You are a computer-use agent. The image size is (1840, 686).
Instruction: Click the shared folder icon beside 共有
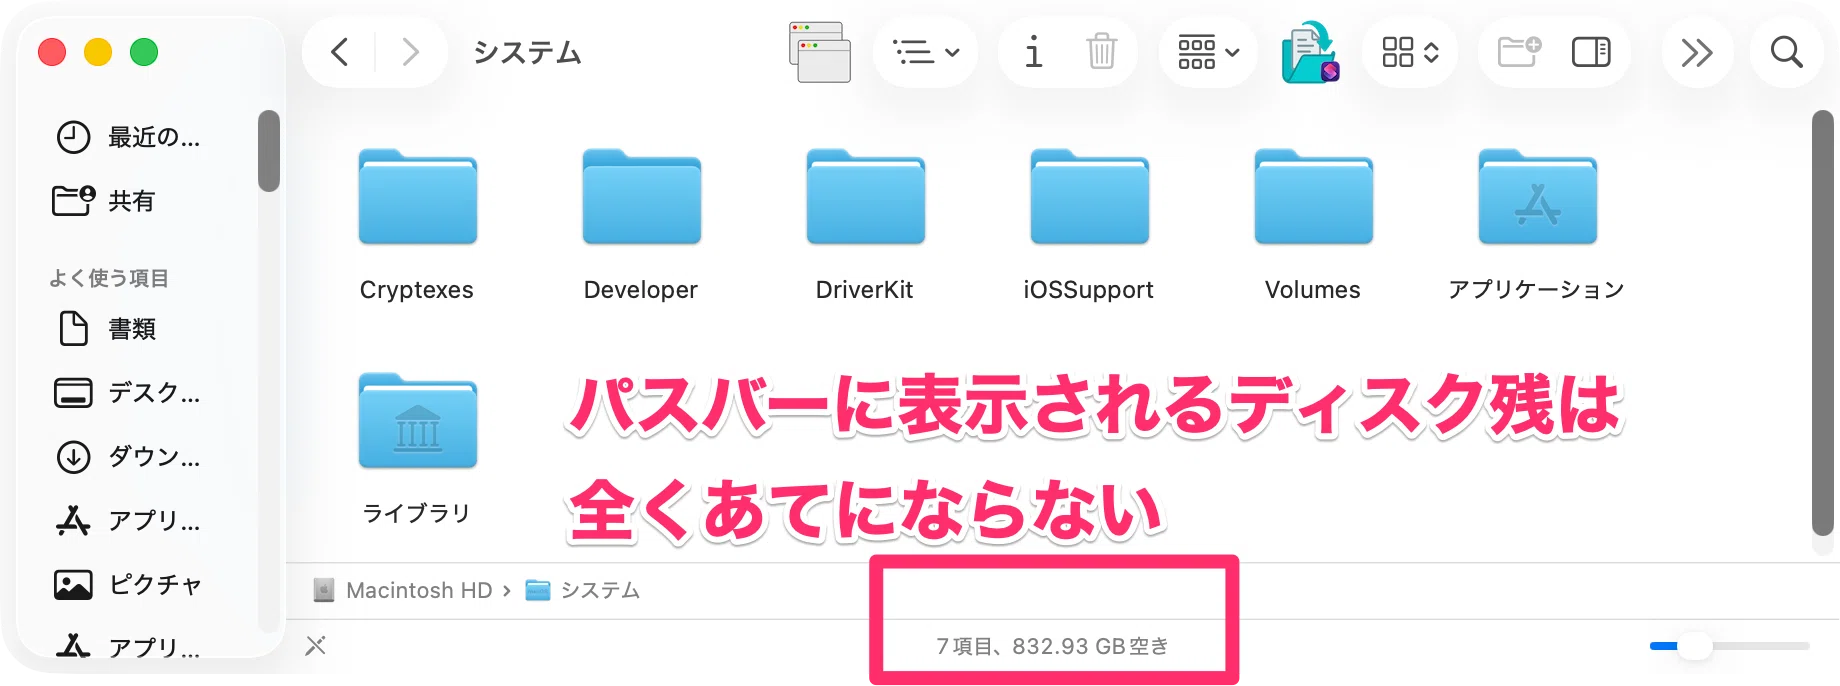(x=73, y=201)
